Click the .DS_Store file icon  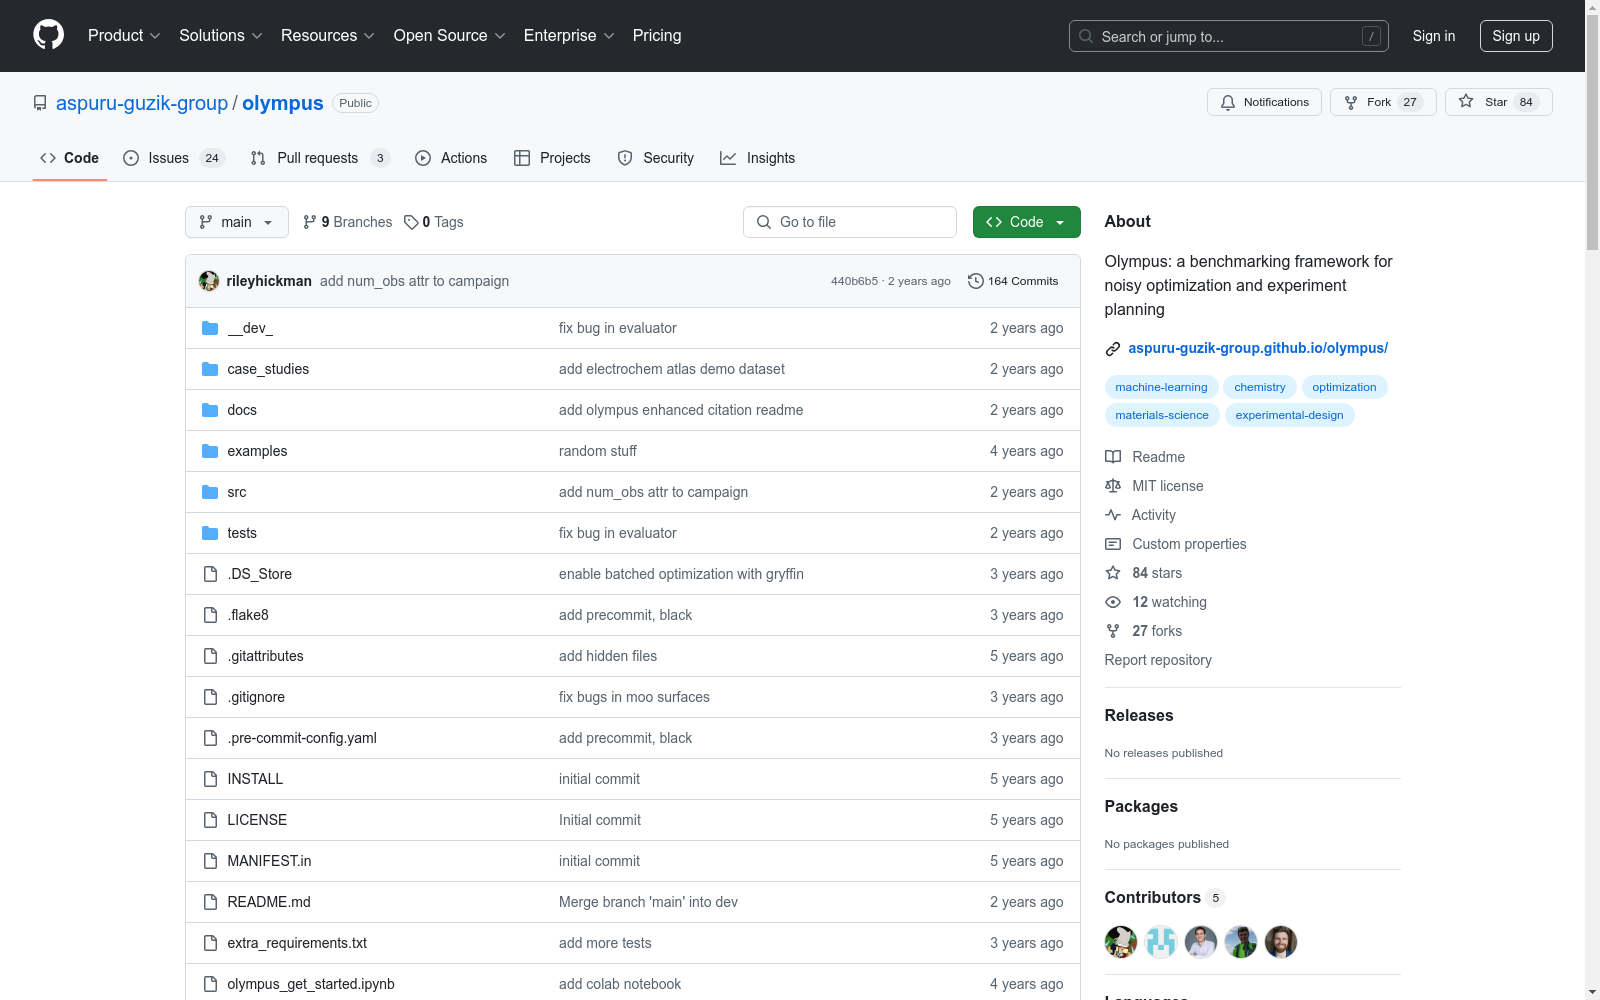(x=210, y=574)
